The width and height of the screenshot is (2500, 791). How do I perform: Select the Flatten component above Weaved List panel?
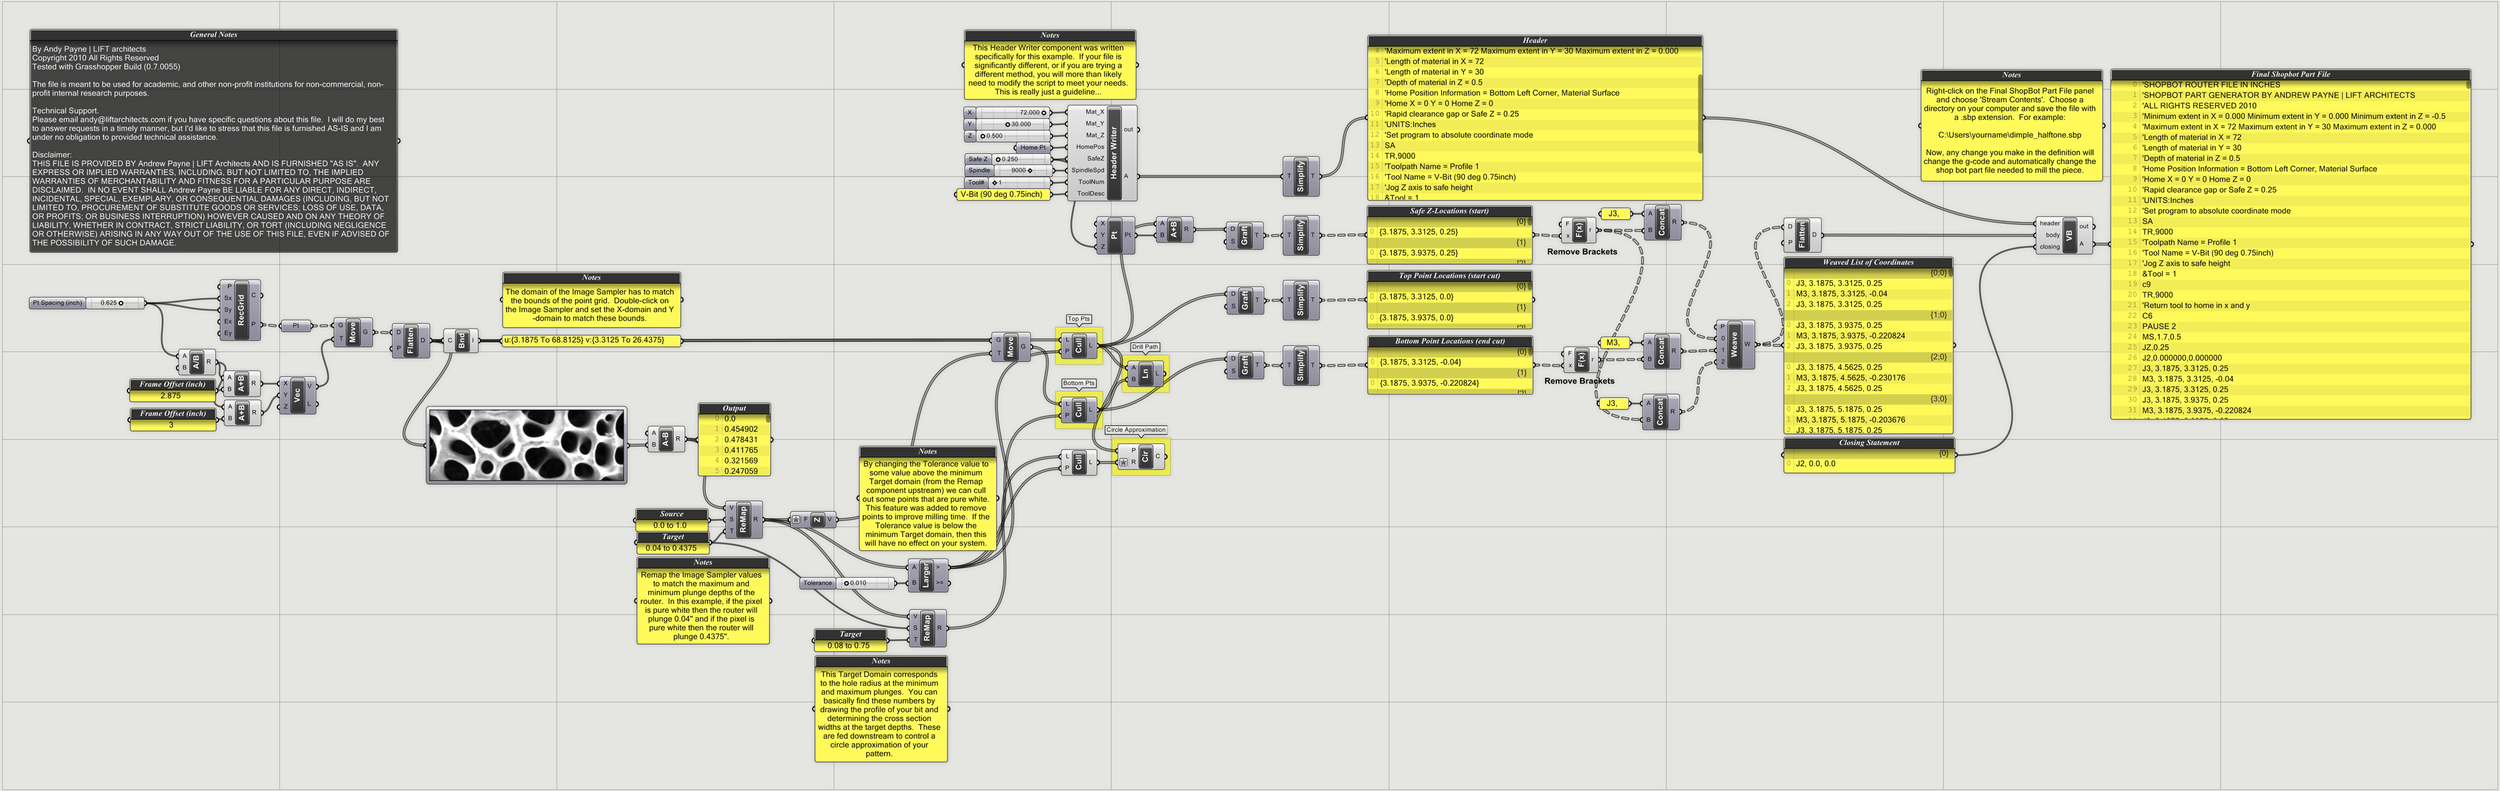[x=1802, y=235]
